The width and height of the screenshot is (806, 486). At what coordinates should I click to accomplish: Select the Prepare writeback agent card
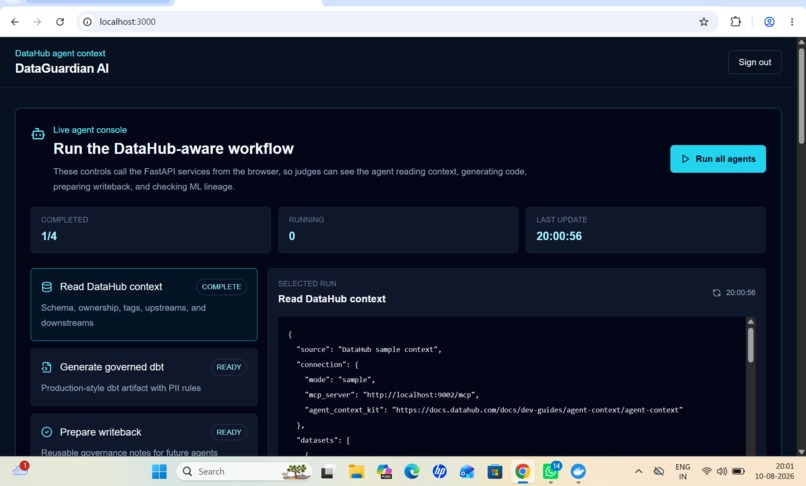(144, 436)
